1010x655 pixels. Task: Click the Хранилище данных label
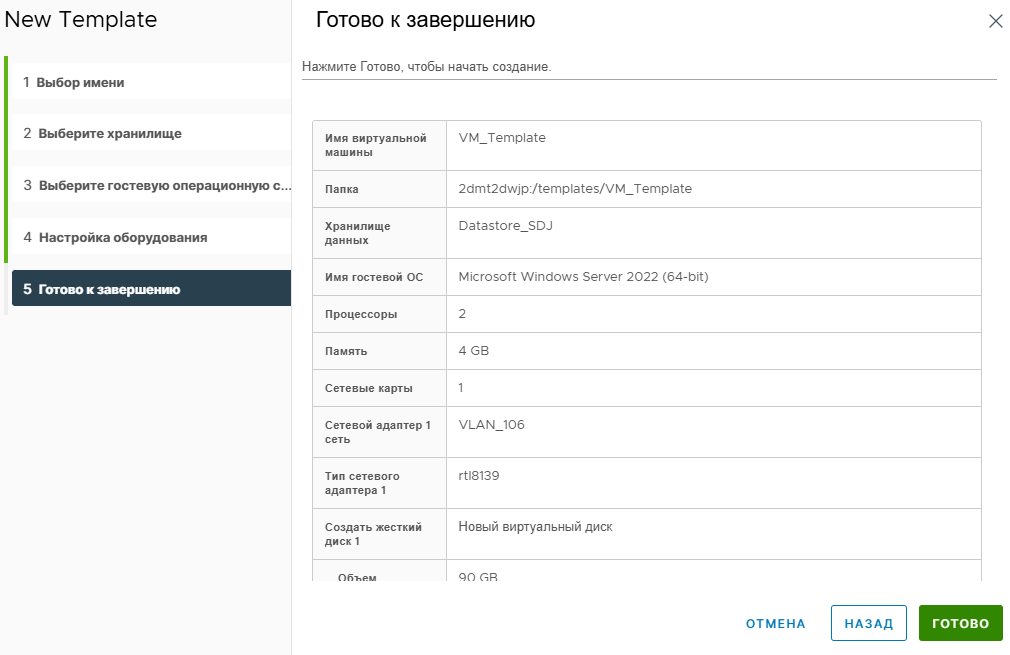[357, 233]
